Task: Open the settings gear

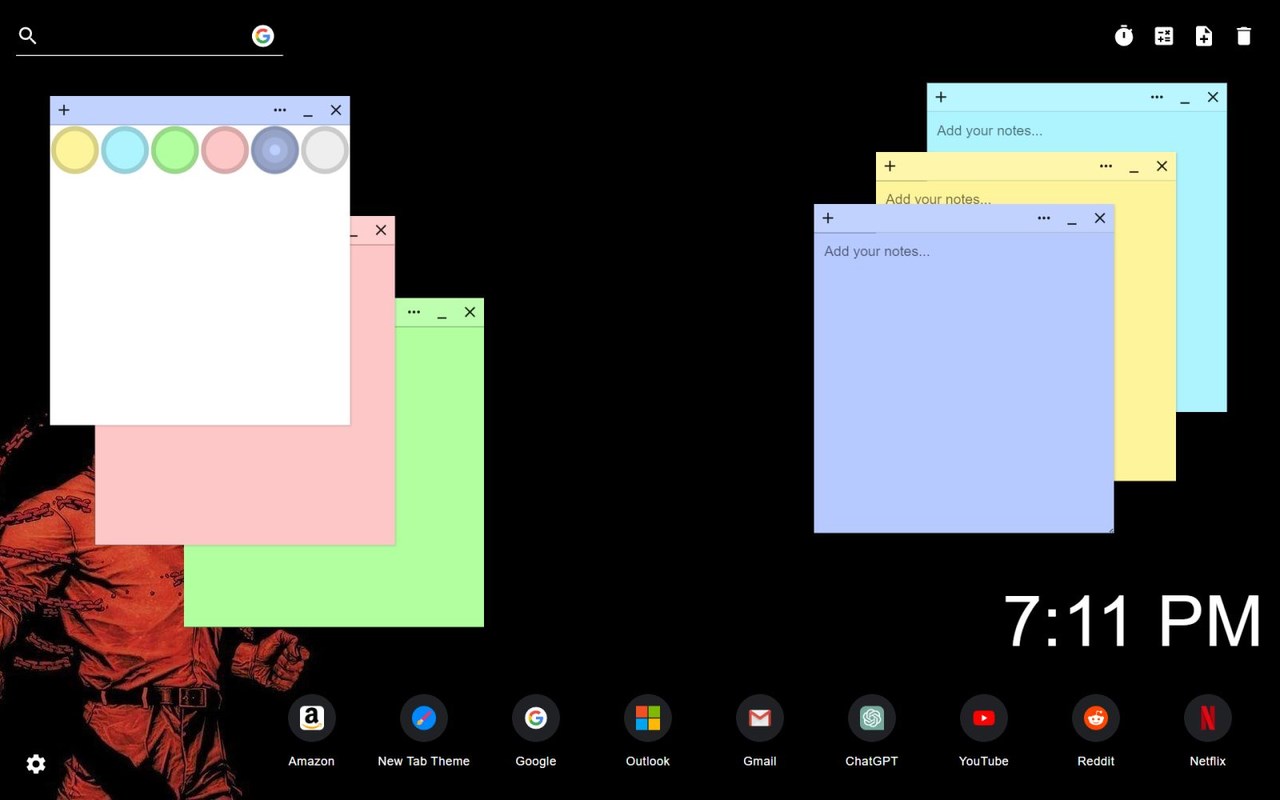Action: (x=36, y=764)
